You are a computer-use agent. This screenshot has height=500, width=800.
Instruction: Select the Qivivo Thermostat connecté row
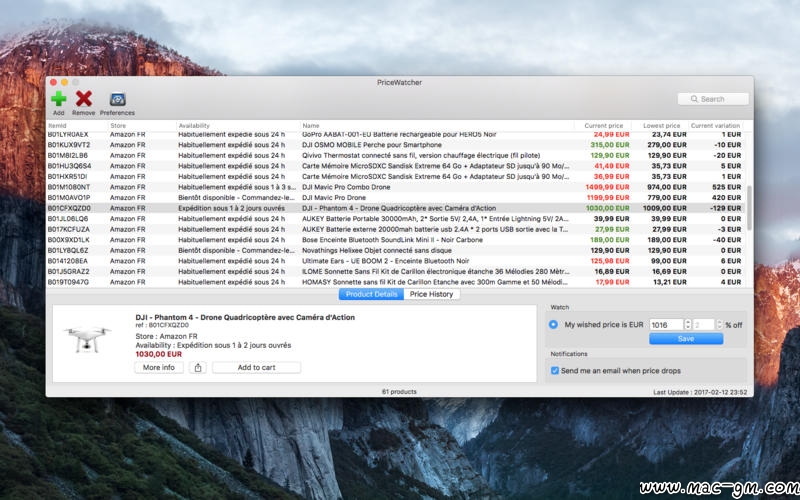click(x=395, y=156)
